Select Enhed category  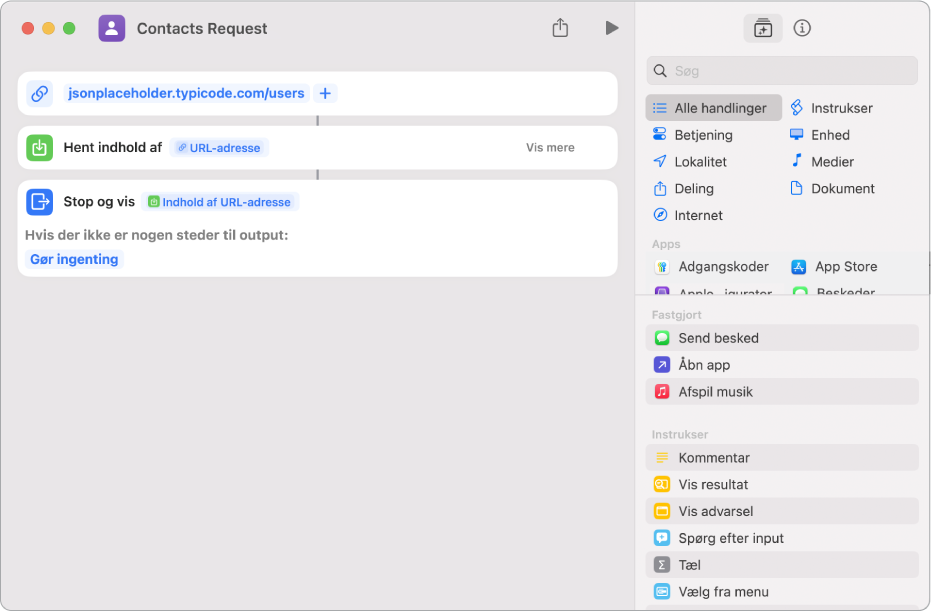point(820,135)
